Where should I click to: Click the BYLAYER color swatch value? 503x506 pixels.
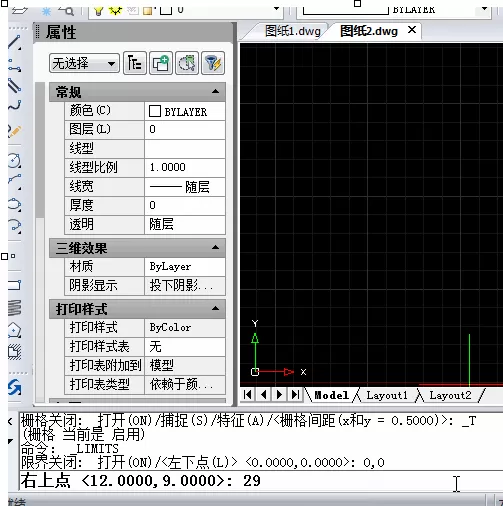click(185, 111)
